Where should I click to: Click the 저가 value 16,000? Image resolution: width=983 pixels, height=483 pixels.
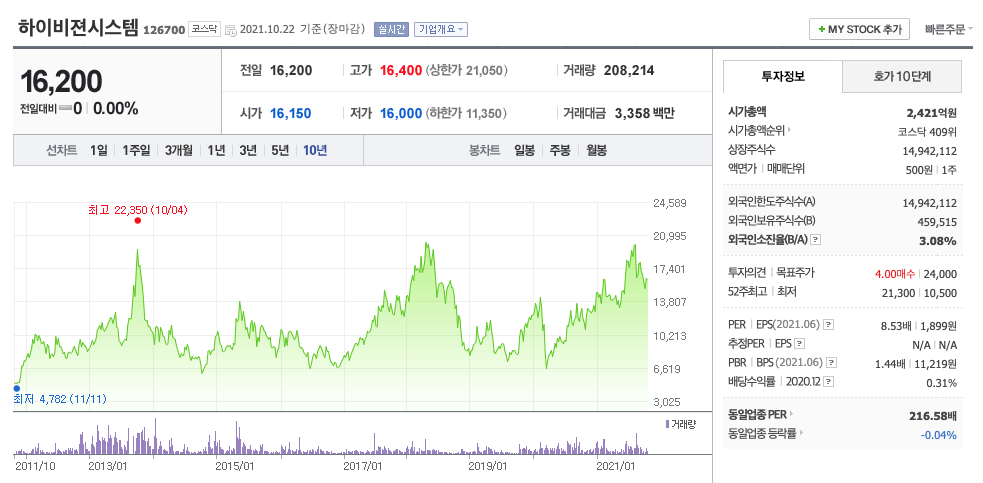pyautogui.click(x=401, y=114)
